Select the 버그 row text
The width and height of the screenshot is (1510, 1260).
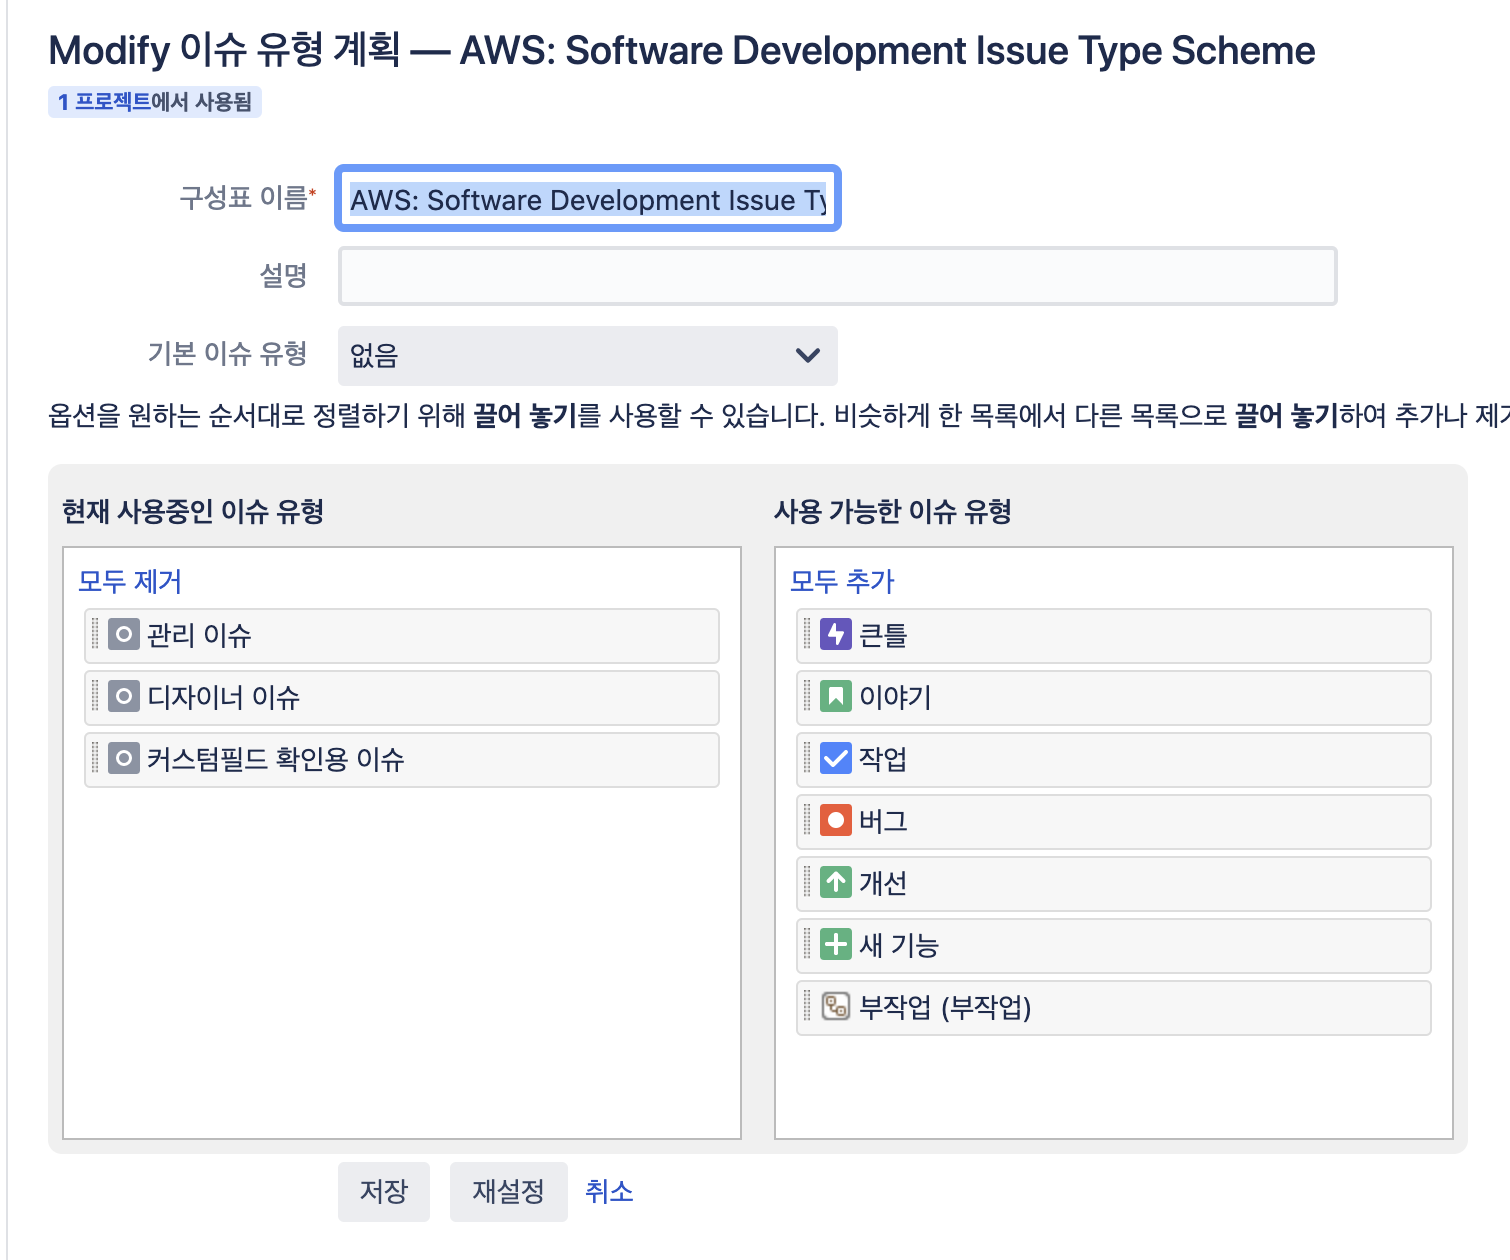pyautogui.click(x=883, y=821)
